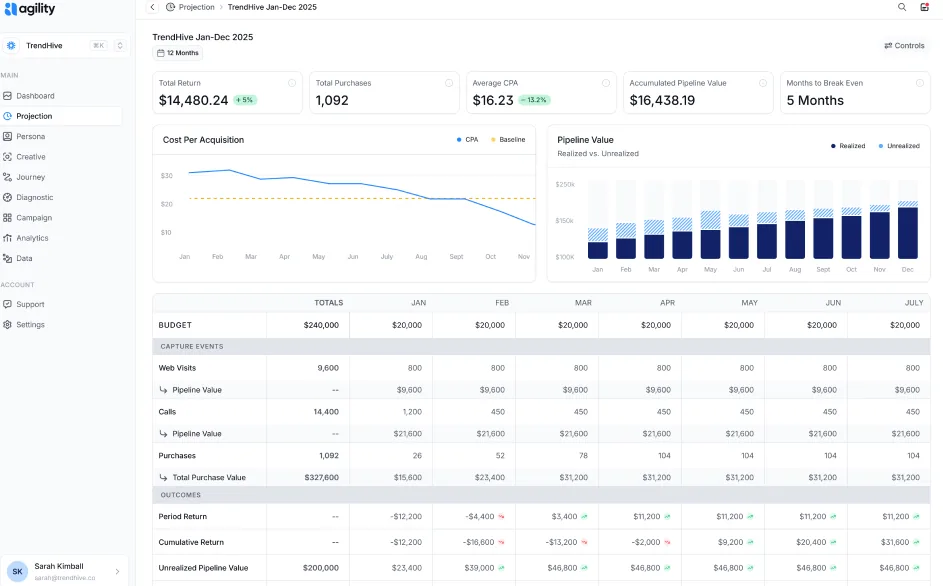This screenshot has width=943, height=586.
Task: Click info icon on Accumulated Pipeline Value card
Action: [763, 83]
